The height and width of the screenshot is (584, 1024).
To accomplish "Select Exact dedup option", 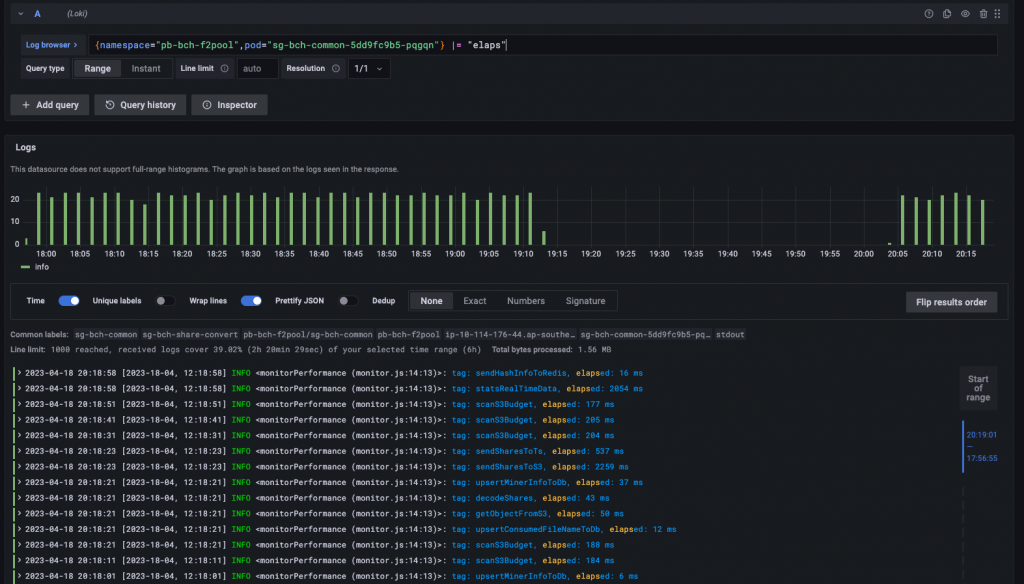I will [x=475, y=301].
